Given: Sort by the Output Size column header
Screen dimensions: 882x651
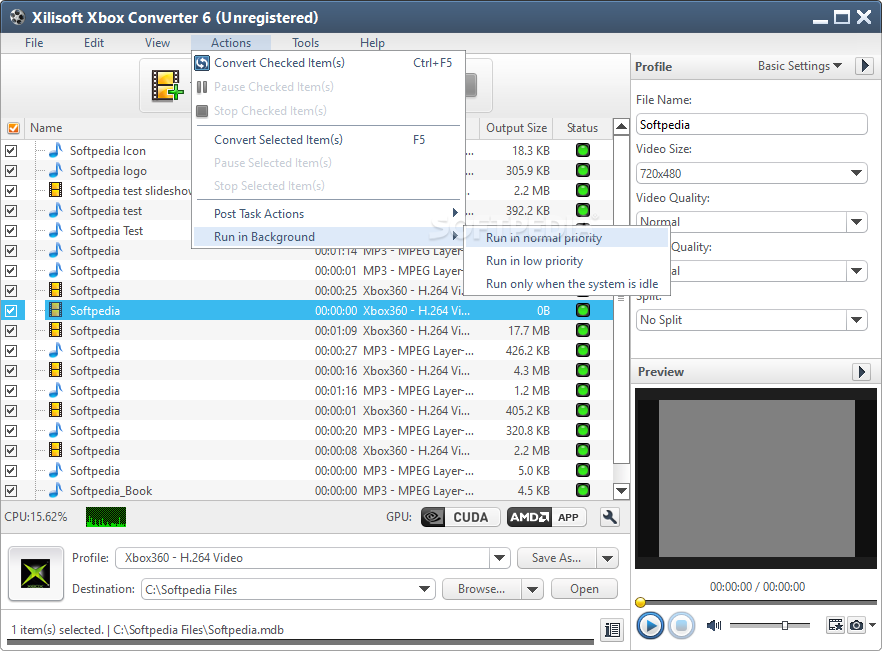Looking at the screenshot, I should 516,128.
